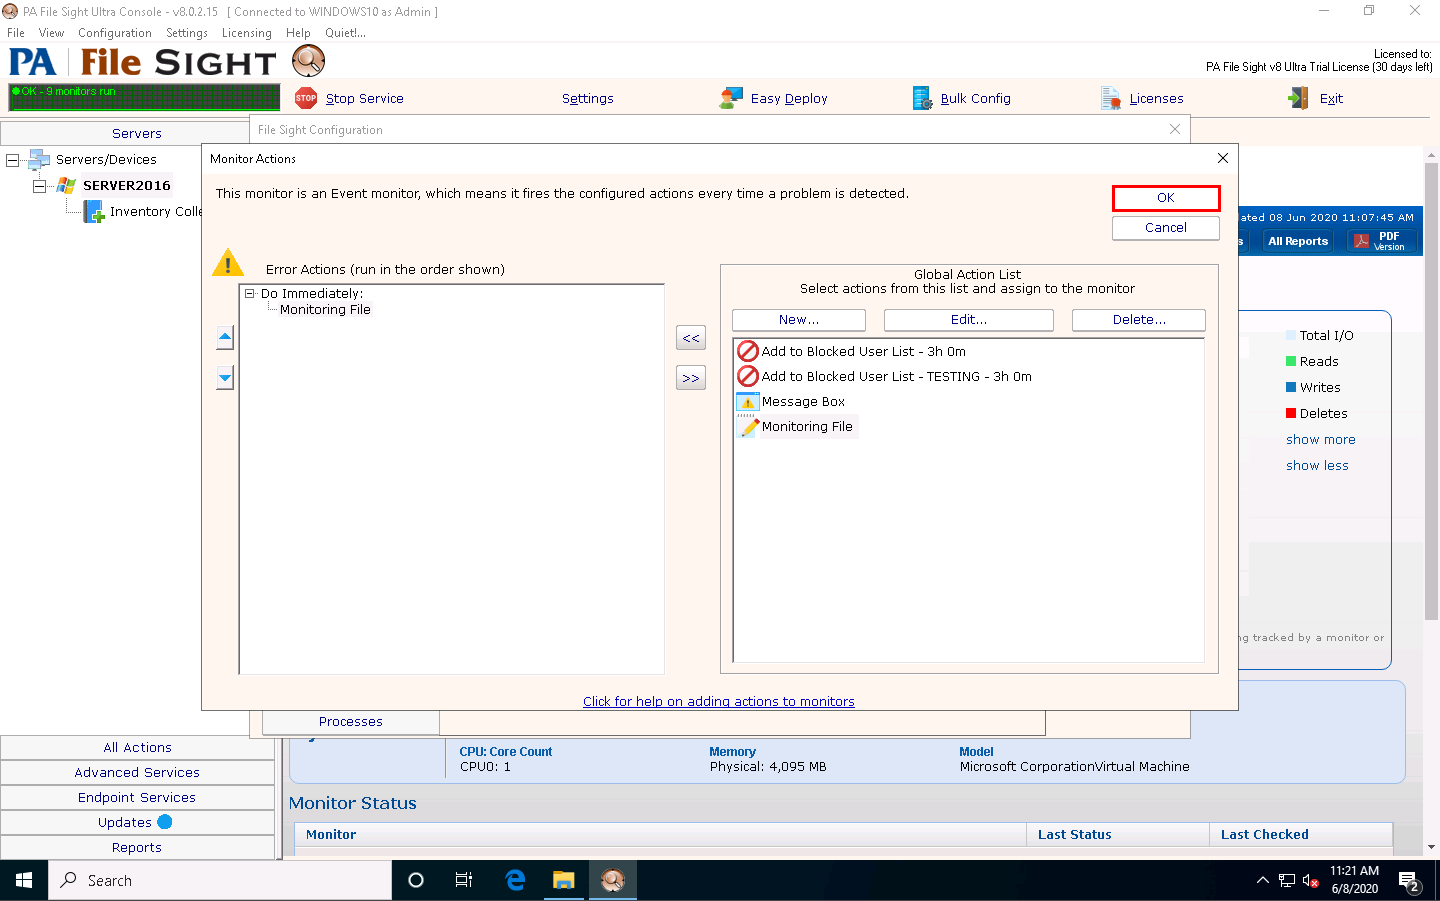
Task: Open the Quiet!... menu
Action: (x=345, y=33)
